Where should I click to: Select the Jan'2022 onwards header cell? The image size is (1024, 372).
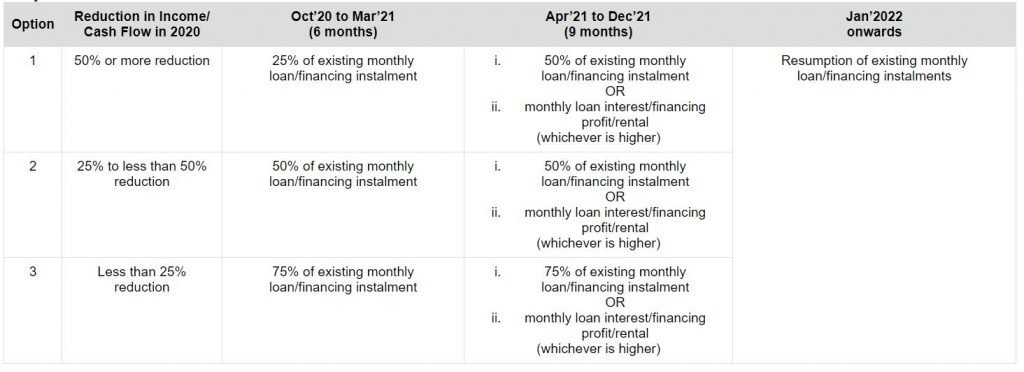click(874, 24)
